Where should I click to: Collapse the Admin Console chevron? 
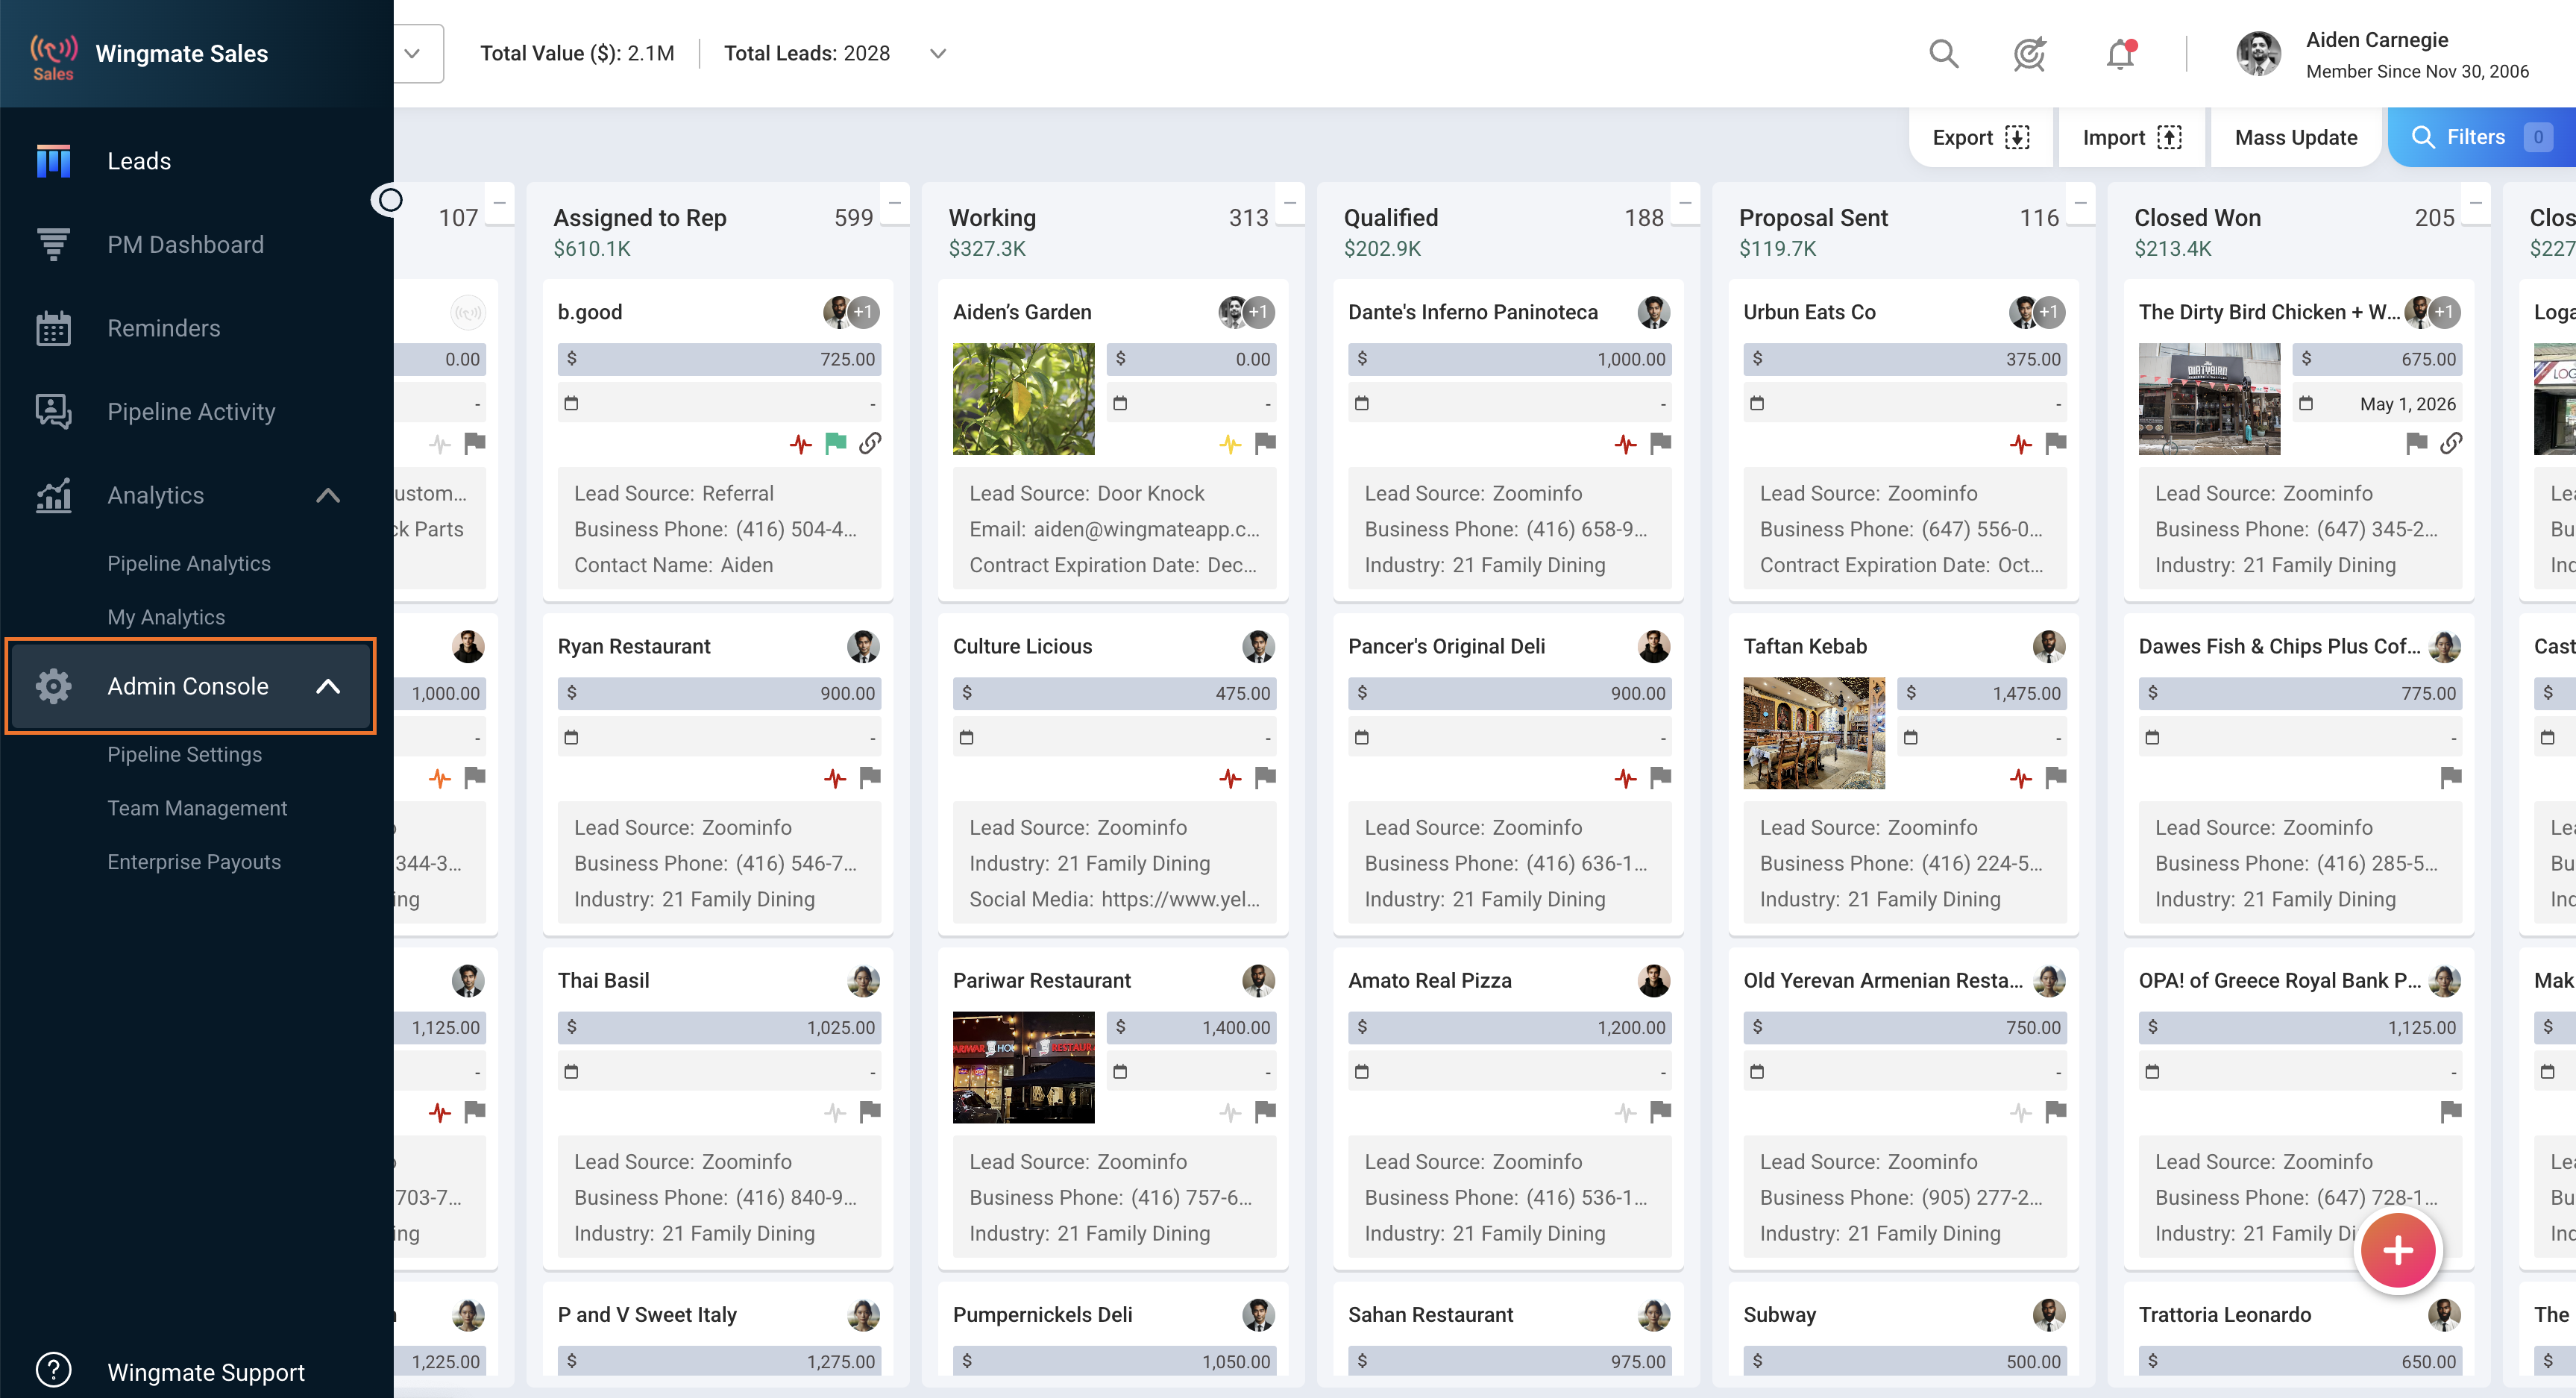(x=328, y=686)
